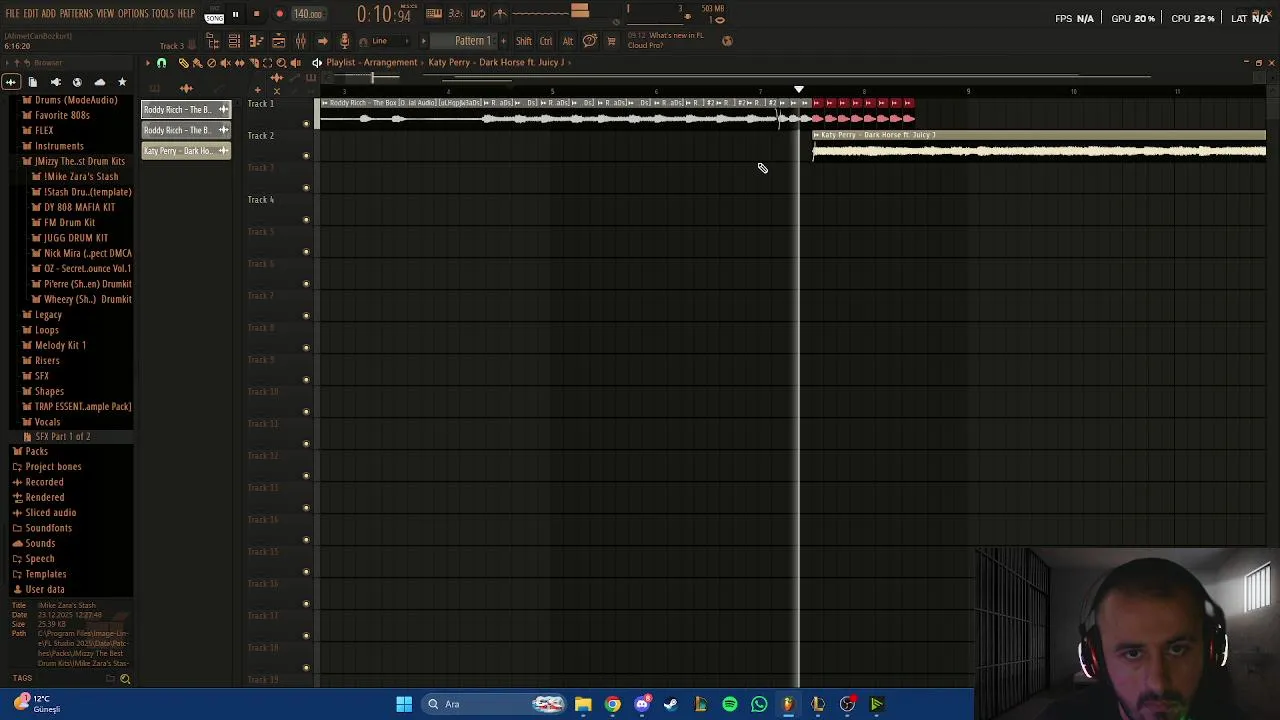
Task: Select Katy Perry - Dark Ho.. clip in picker
Action: [x=186, y=151]
